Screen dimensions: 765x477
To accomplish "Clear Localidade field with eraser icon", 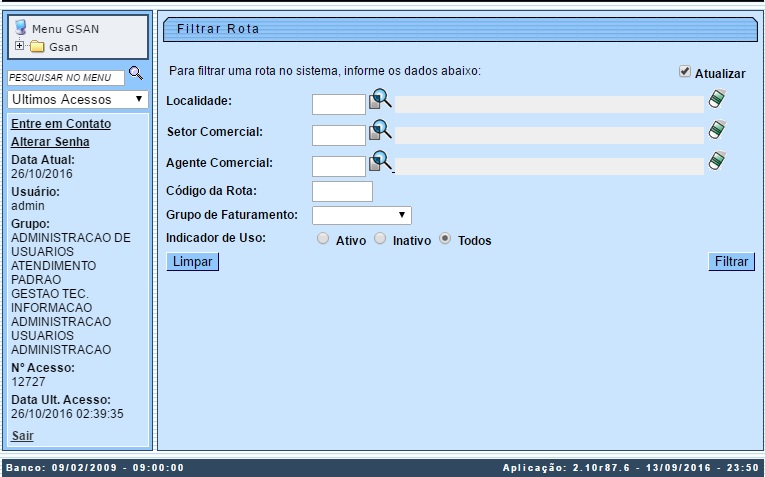I will 717,99.
